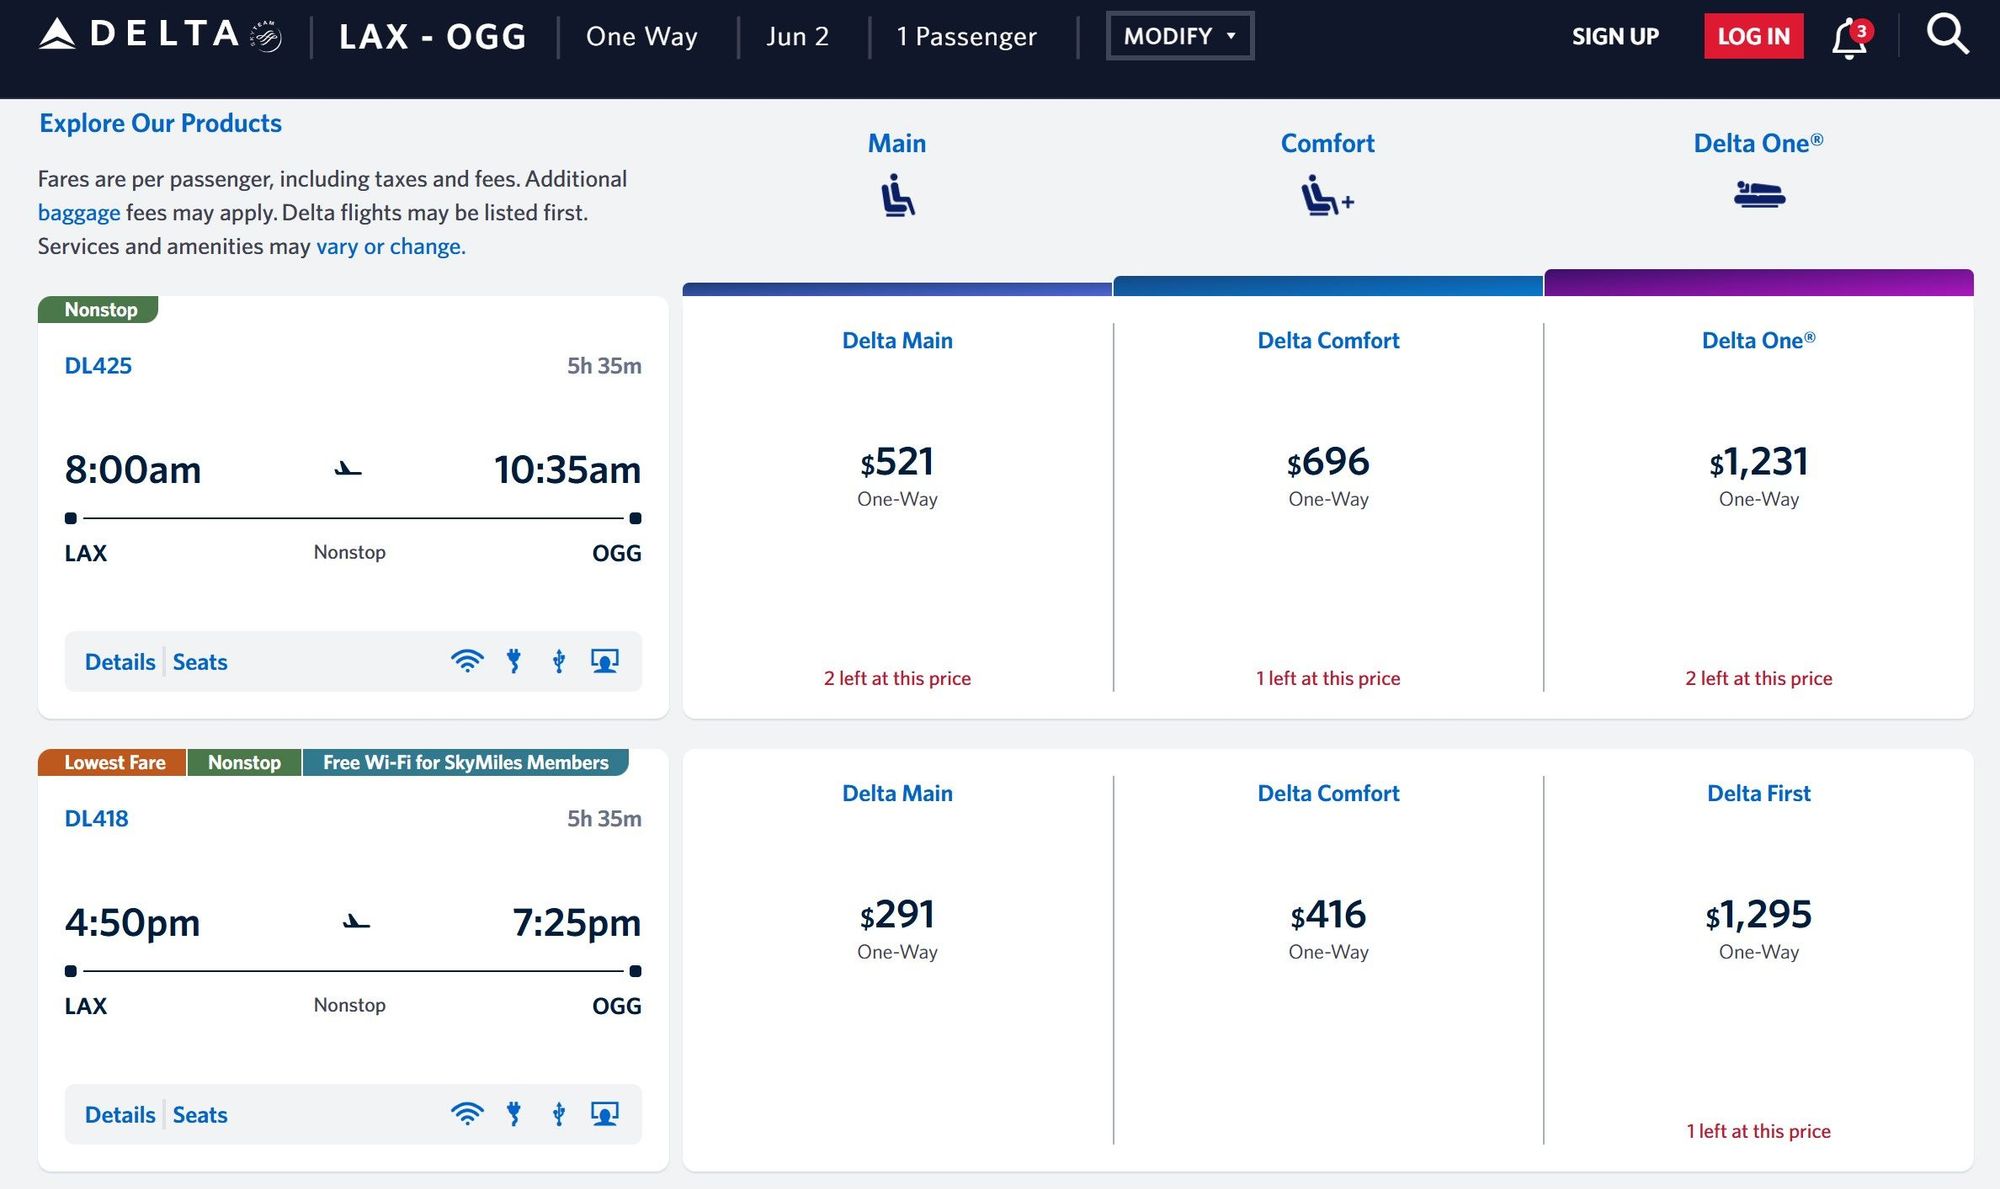Click the Main cabin seat icon
Image resolution: width=2000 pixels, height=1189 pixels.
897,195
